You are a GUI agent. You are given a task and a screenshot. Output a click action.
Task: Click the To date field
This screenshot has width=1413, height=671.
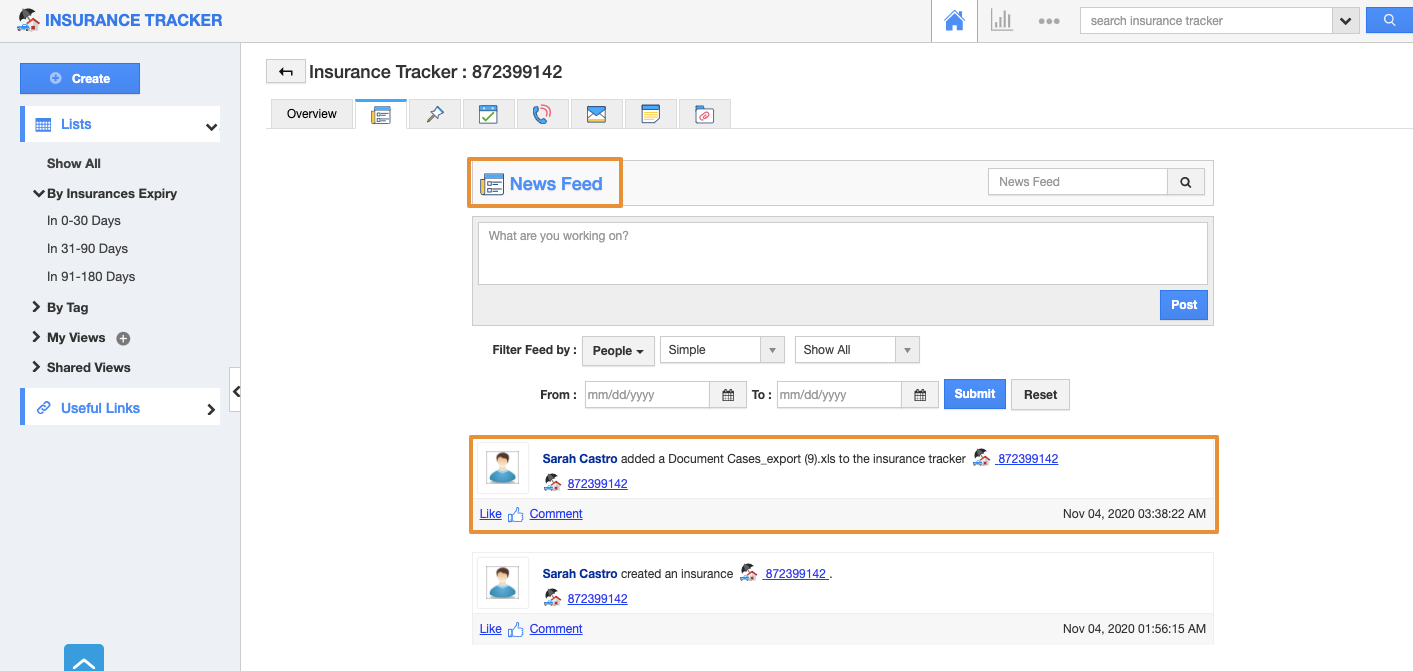[x=839, y=395]
